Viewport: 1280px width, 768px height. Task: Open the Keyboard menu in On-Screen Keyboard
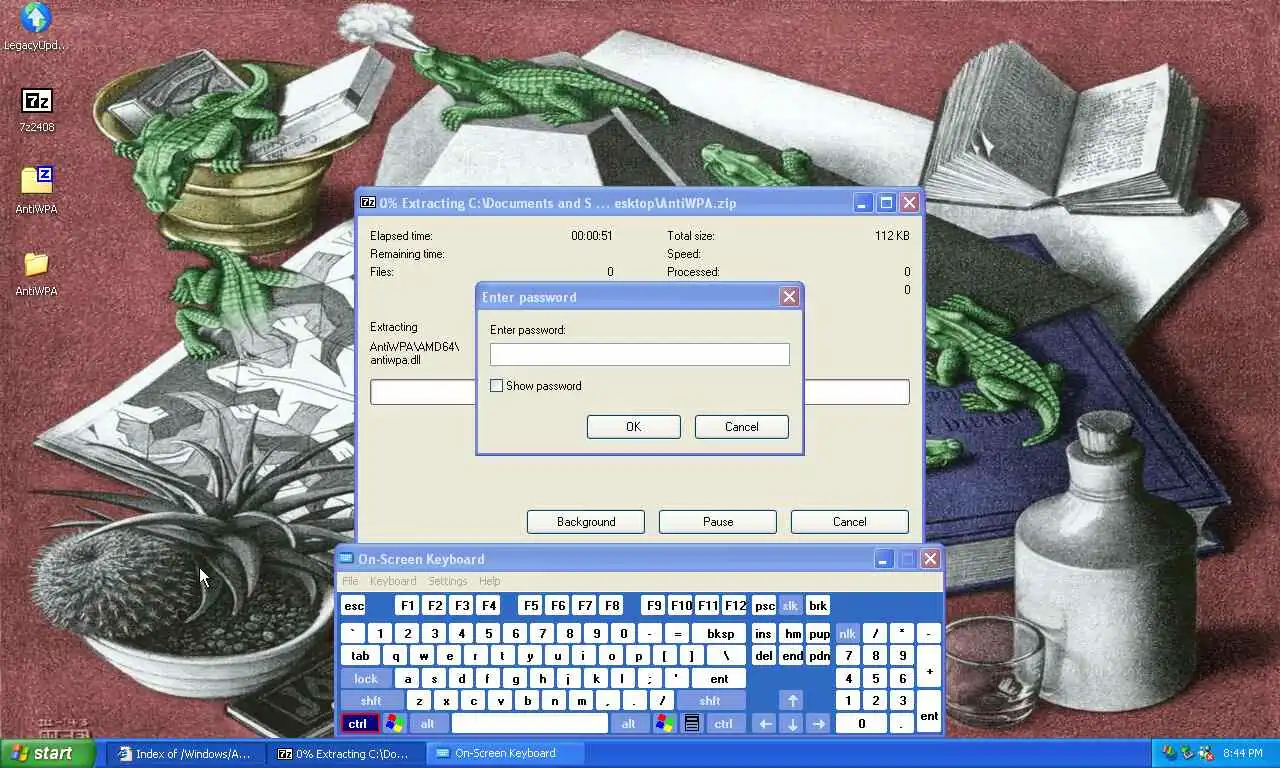pyautogui.click(x=393, y=581)
